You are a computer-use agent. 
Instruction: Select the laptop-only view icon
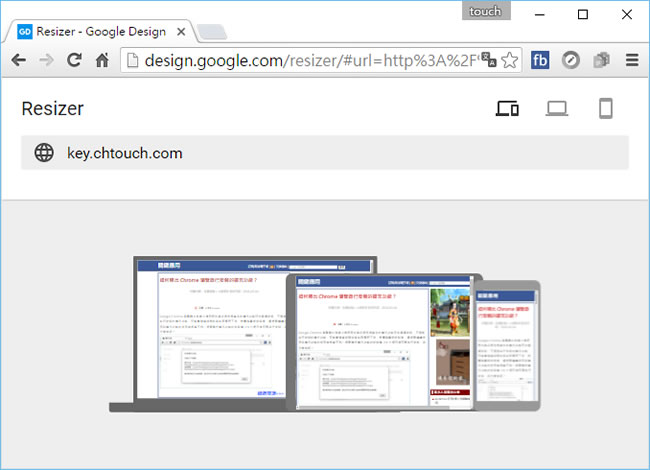557,109
